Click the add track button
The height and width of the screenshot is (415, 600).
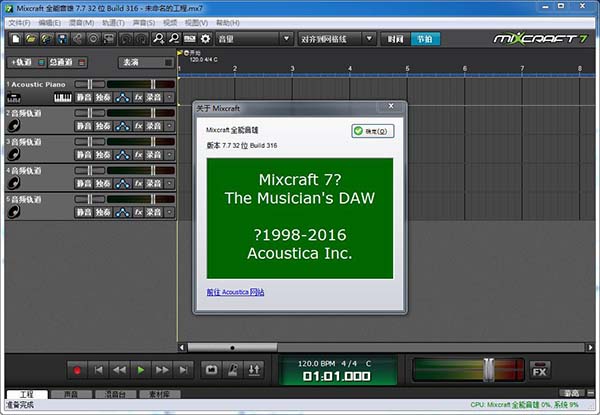click(x=26, y=62)
